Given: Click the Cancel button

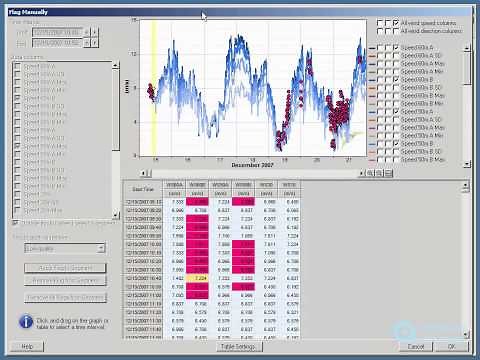Looking at the screenshot, I should [416, 346].
